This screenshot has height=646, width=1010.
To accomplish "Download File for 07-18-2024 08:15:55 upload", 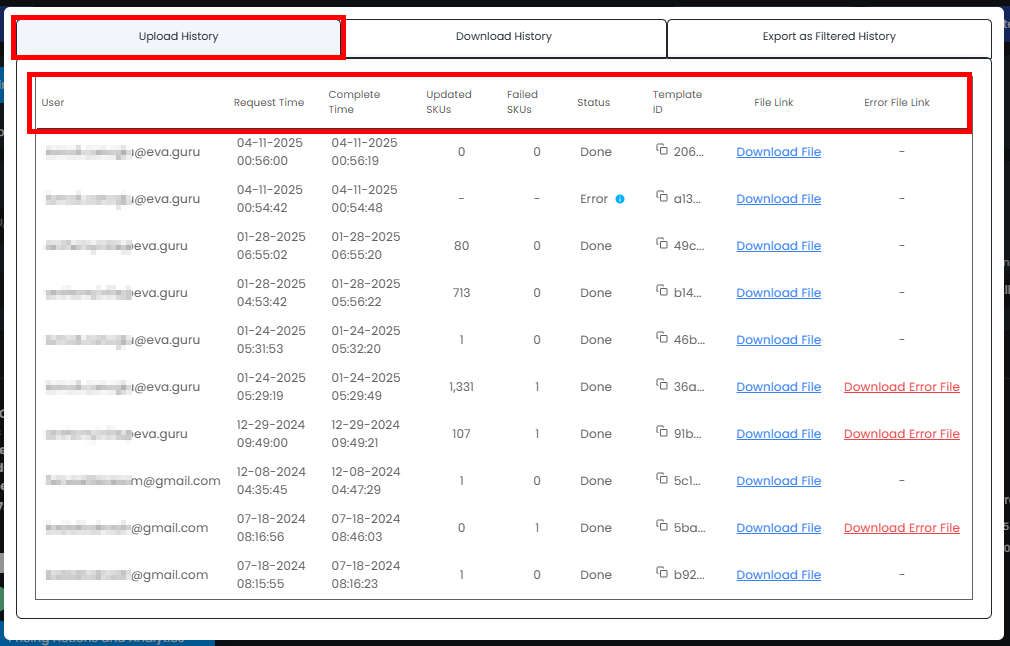I will [779, 575].
